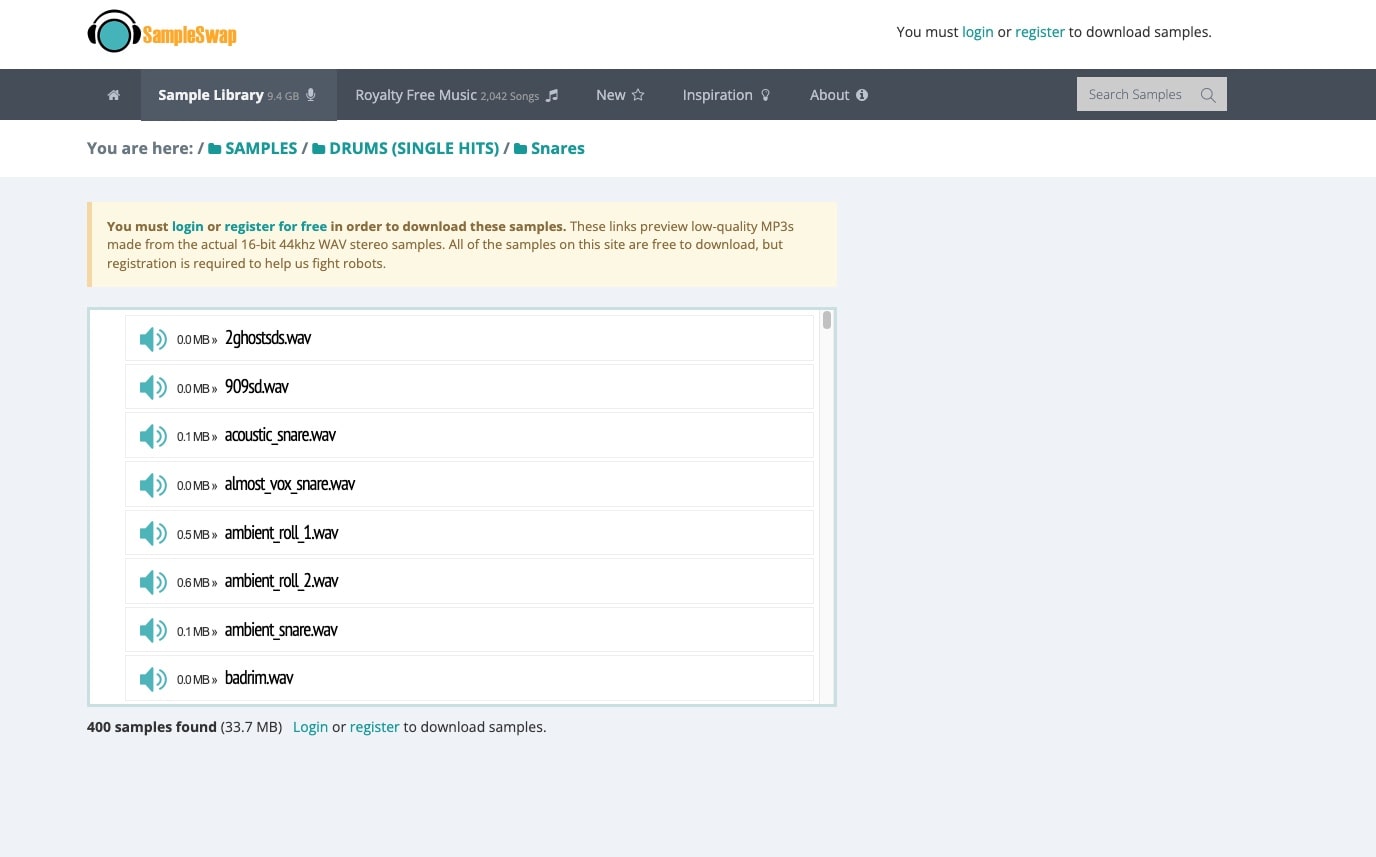Click the home icon in navigation bar
This screenshot has width=1376, height=857.
click(x=114, y=95)
